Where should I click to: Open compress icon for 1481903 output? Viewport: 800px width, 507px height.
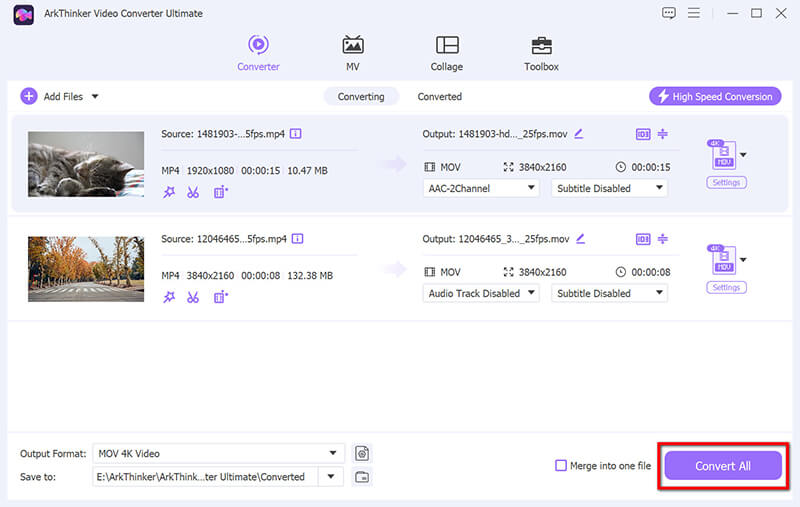tap(662, 134)
